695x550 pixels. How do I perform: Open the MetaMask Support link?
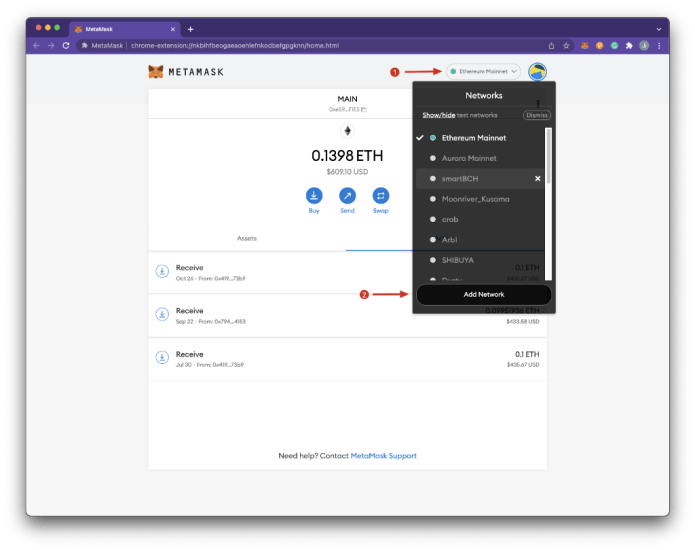pyautogui.click(x=383, y=456)
